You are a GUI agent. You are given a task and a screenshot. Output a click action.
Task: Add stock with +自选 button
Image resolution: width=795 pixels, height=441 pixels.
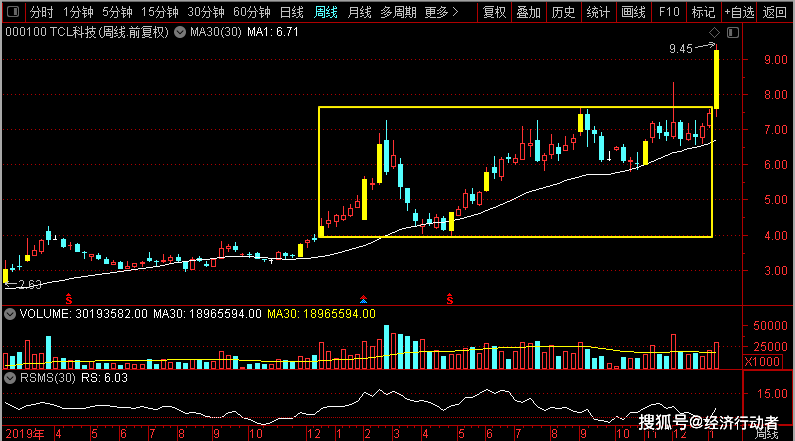click(739, 12)
